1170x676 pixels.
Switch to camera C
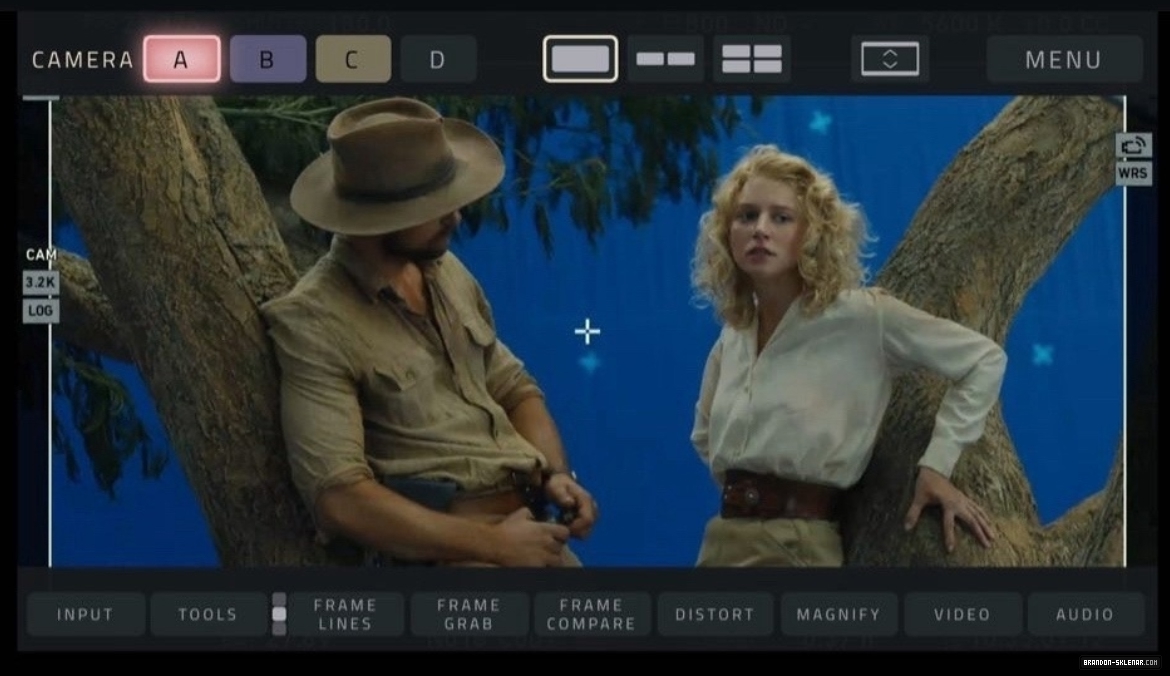(353, 59)
